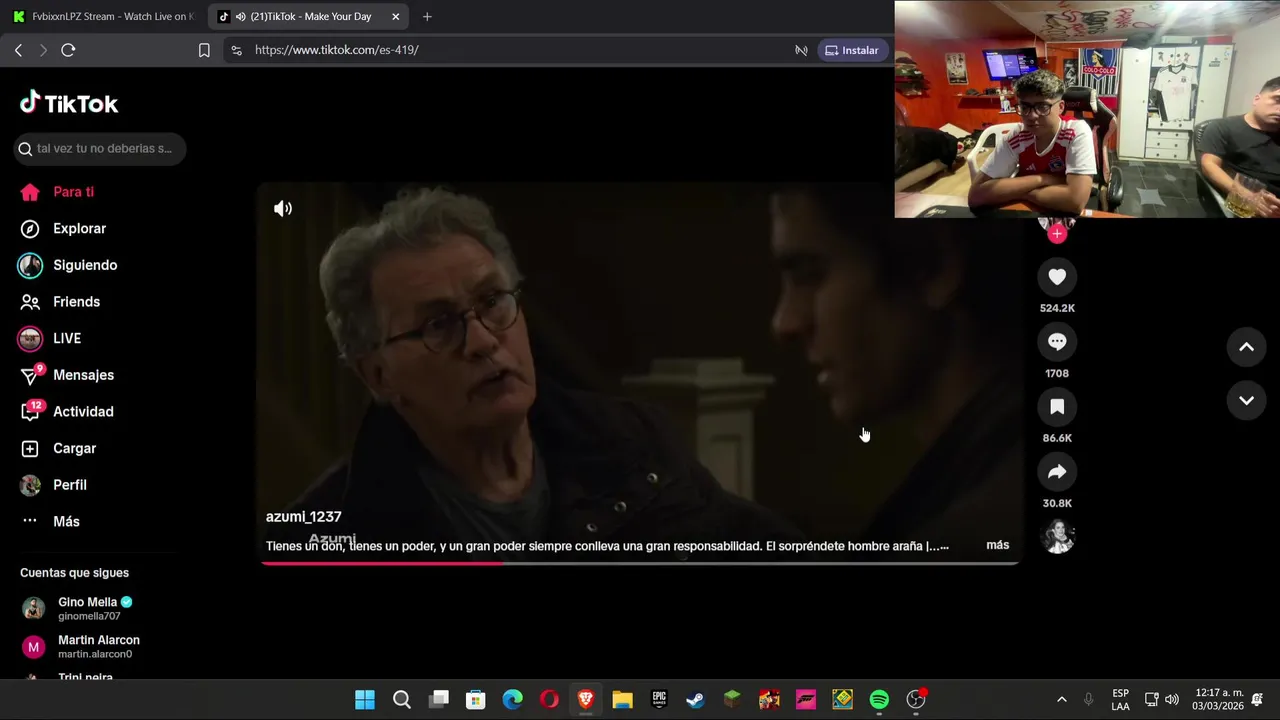Click the address bar URL
1280x720 pixels.
(x=337, y=50)
